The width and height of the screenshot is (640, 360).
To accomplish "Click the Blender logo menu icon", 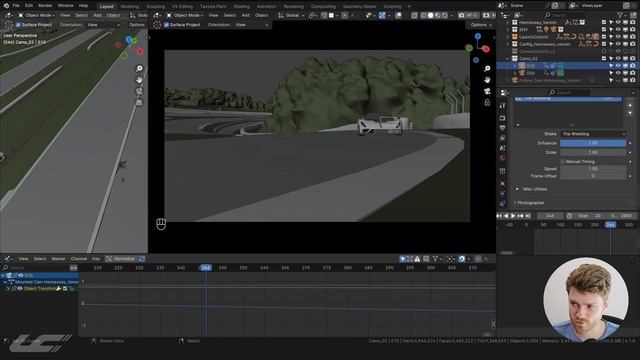I will point(6,6).
